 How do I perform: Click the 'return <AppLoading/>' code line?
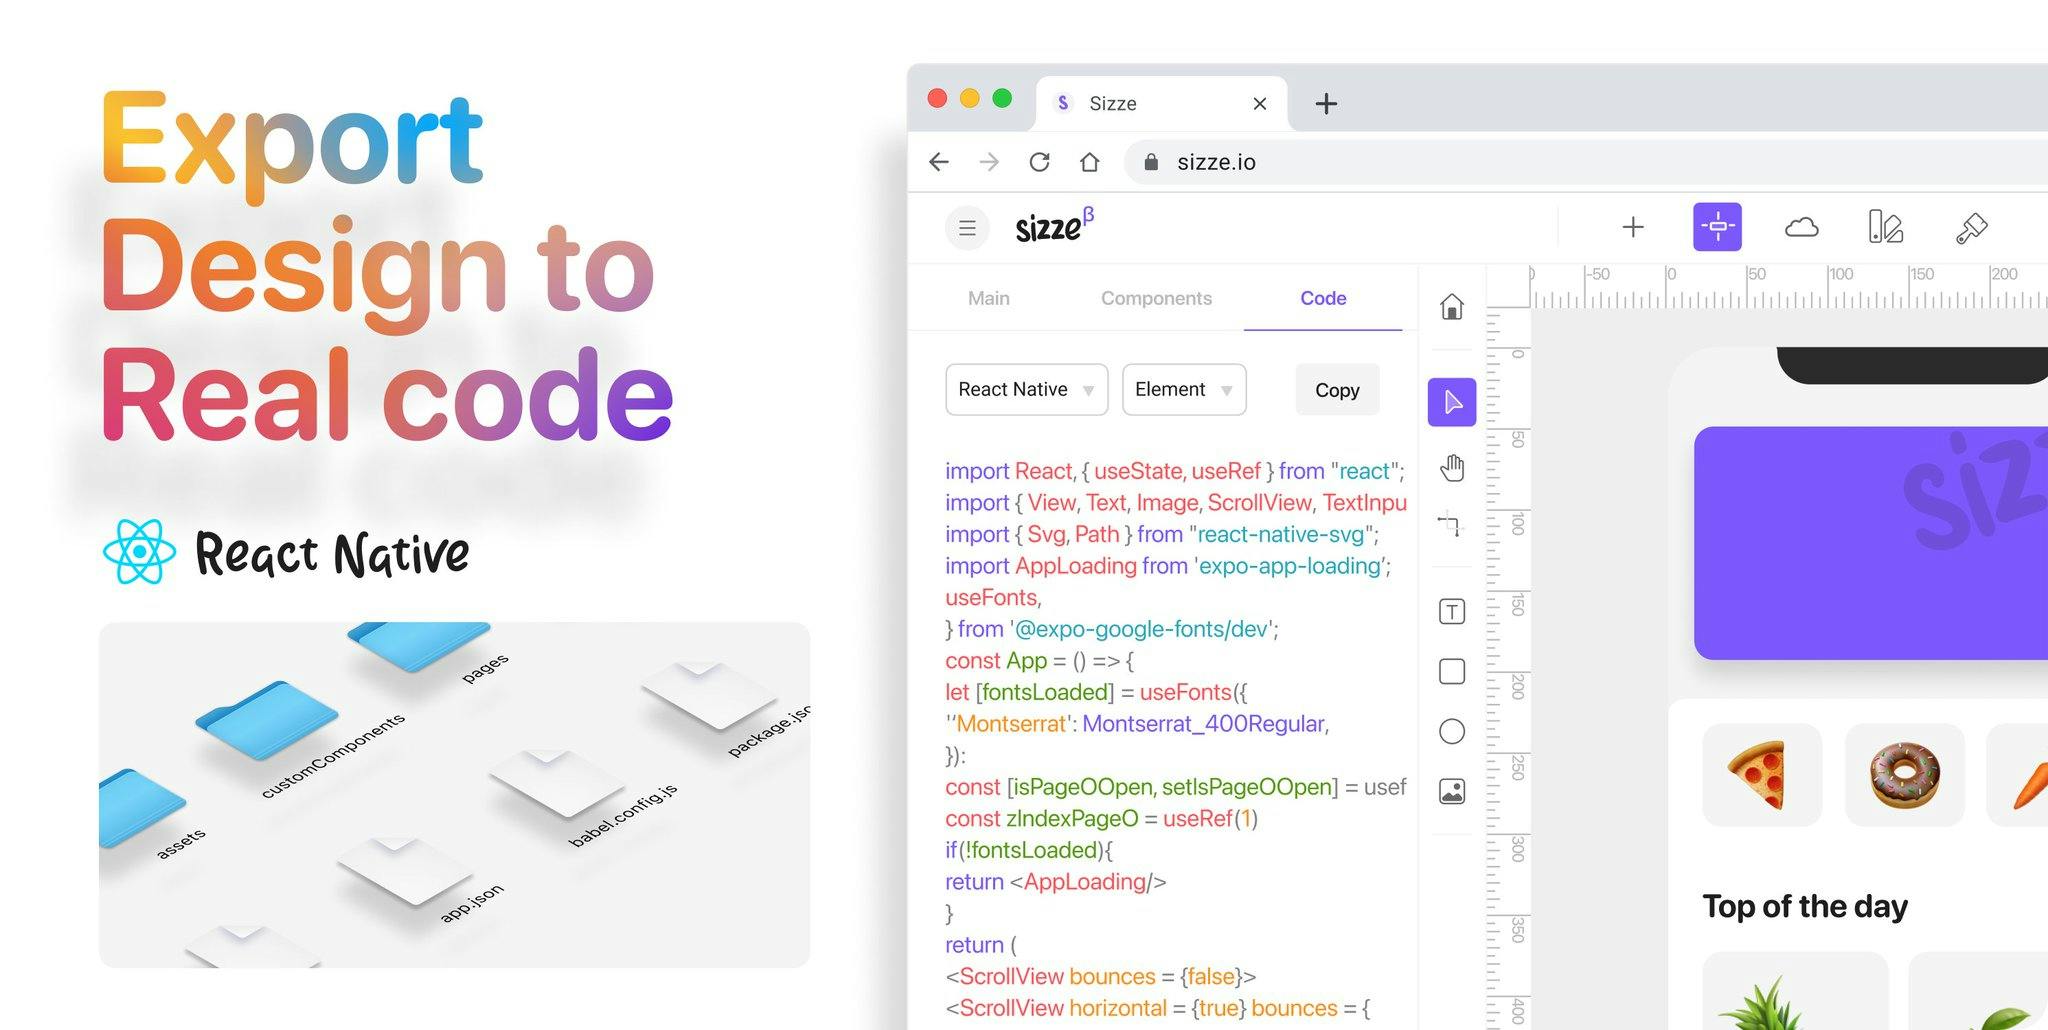click(x=1056, y=882)
